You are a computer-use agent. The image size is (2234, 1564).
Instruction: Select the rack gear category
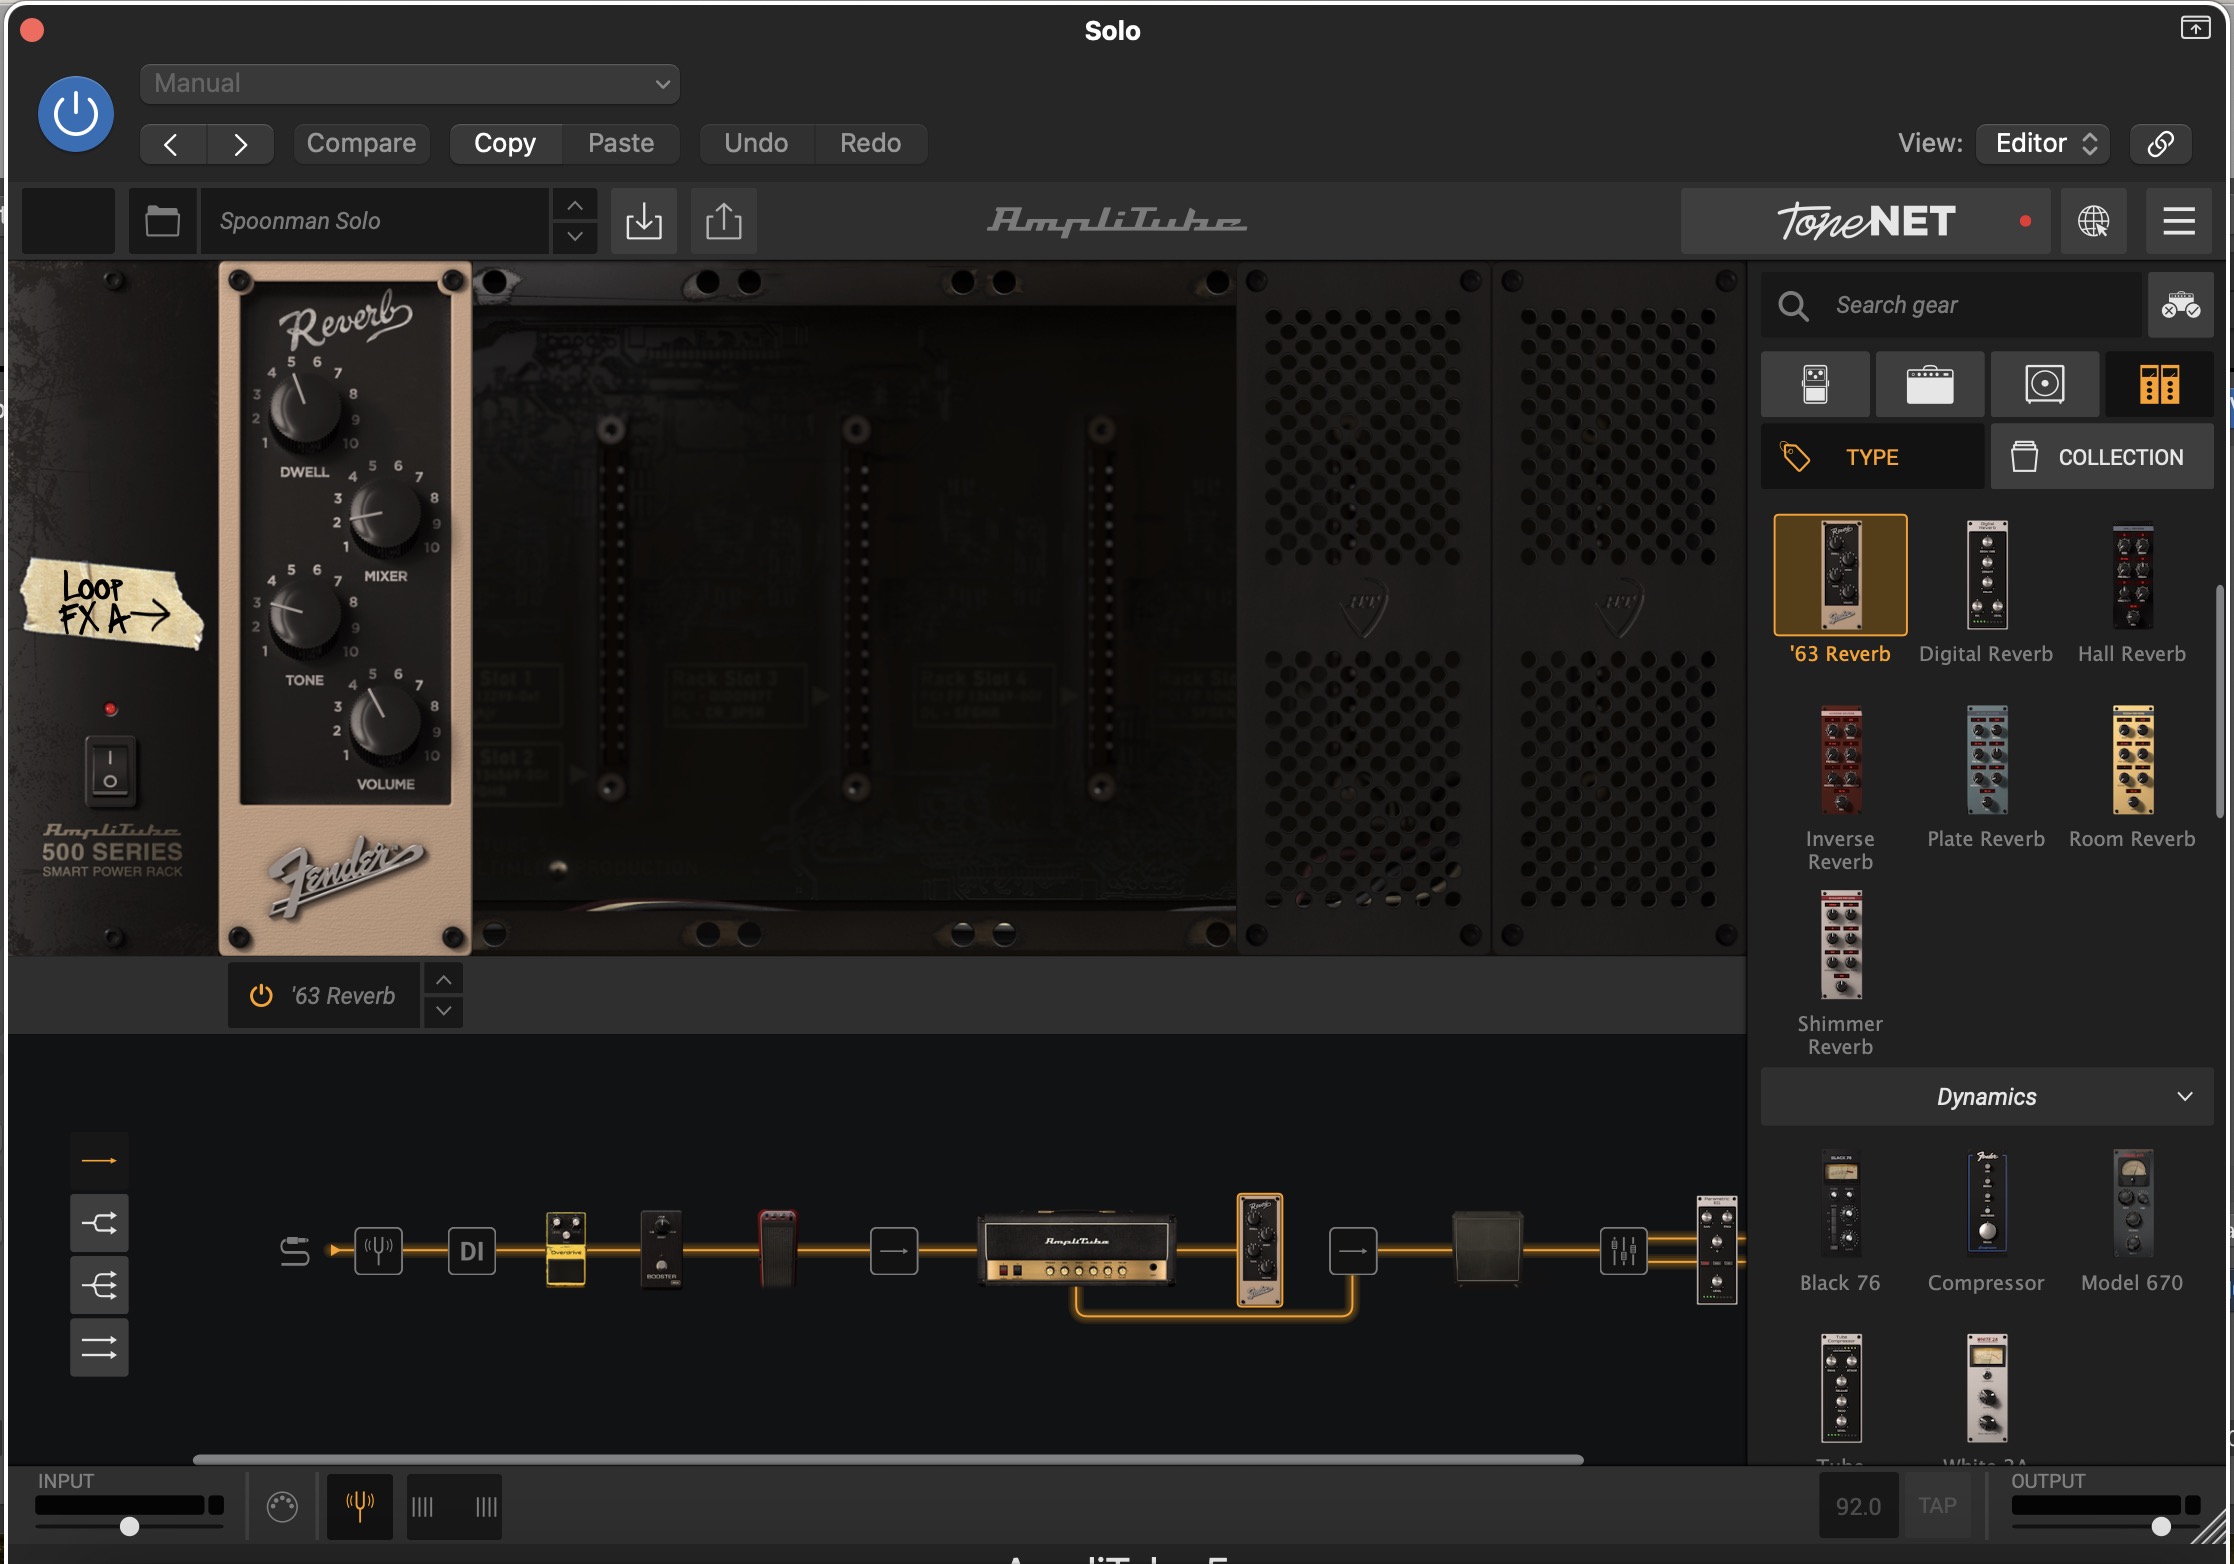coord(2160,384)
